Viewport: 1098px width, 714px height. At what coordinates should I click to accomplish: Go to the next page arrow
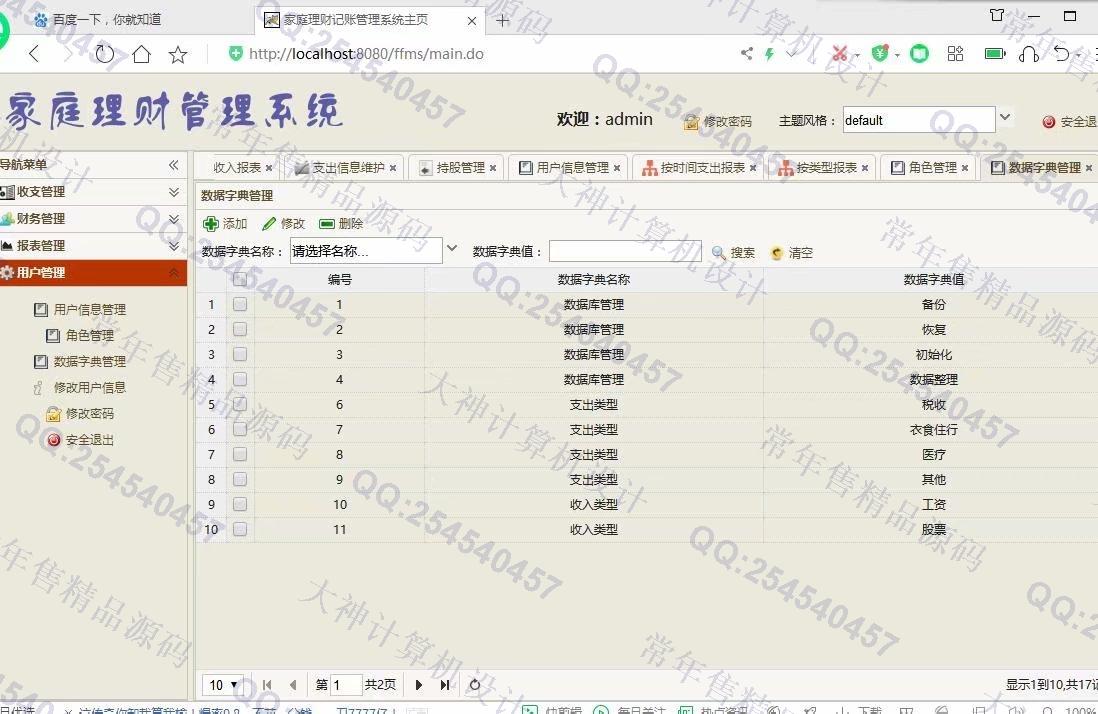click(x=419, y=685)
